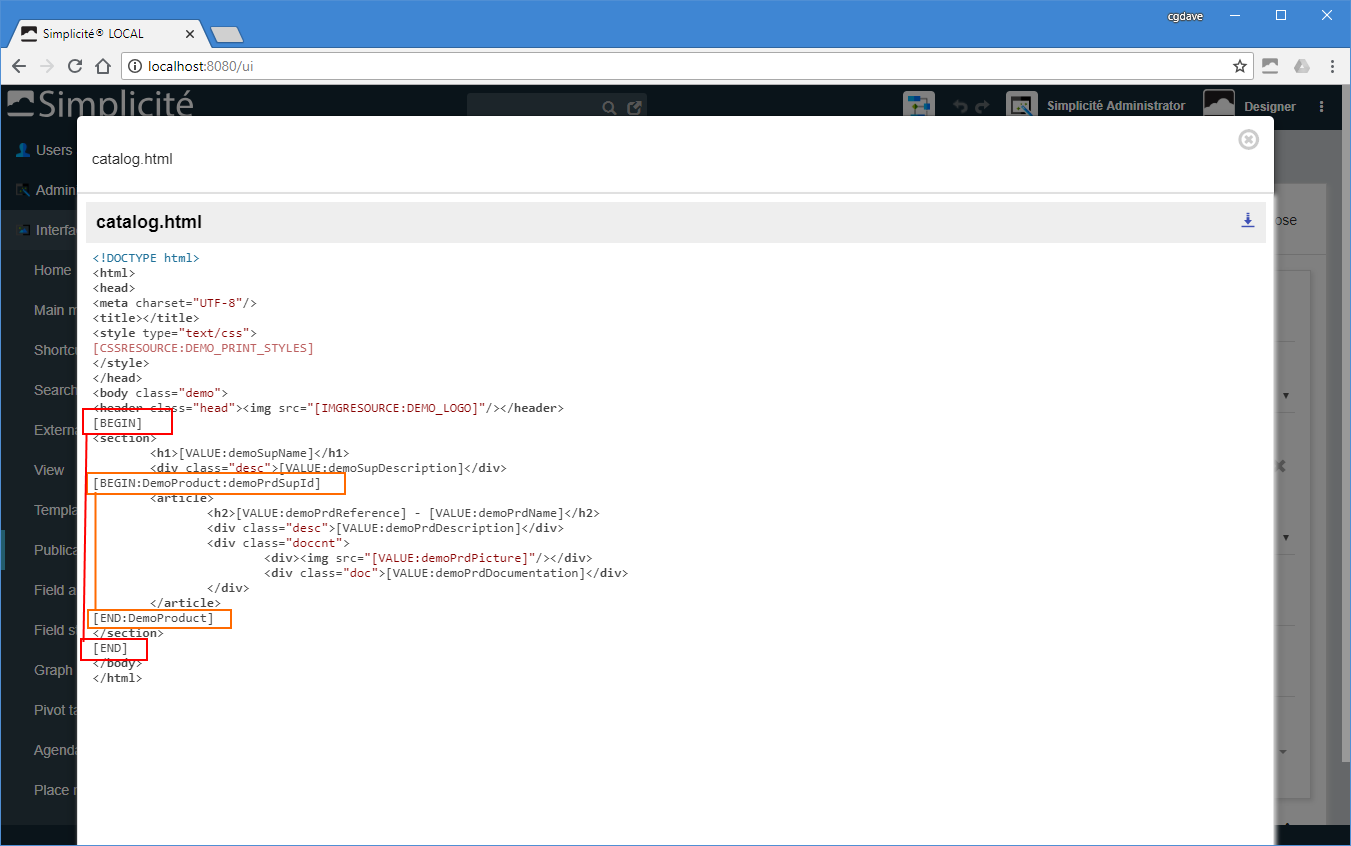Click the <!DOCTYPE html> code line
The image size is (1351, 846).
pyautogui.click(x=146, y=258)
